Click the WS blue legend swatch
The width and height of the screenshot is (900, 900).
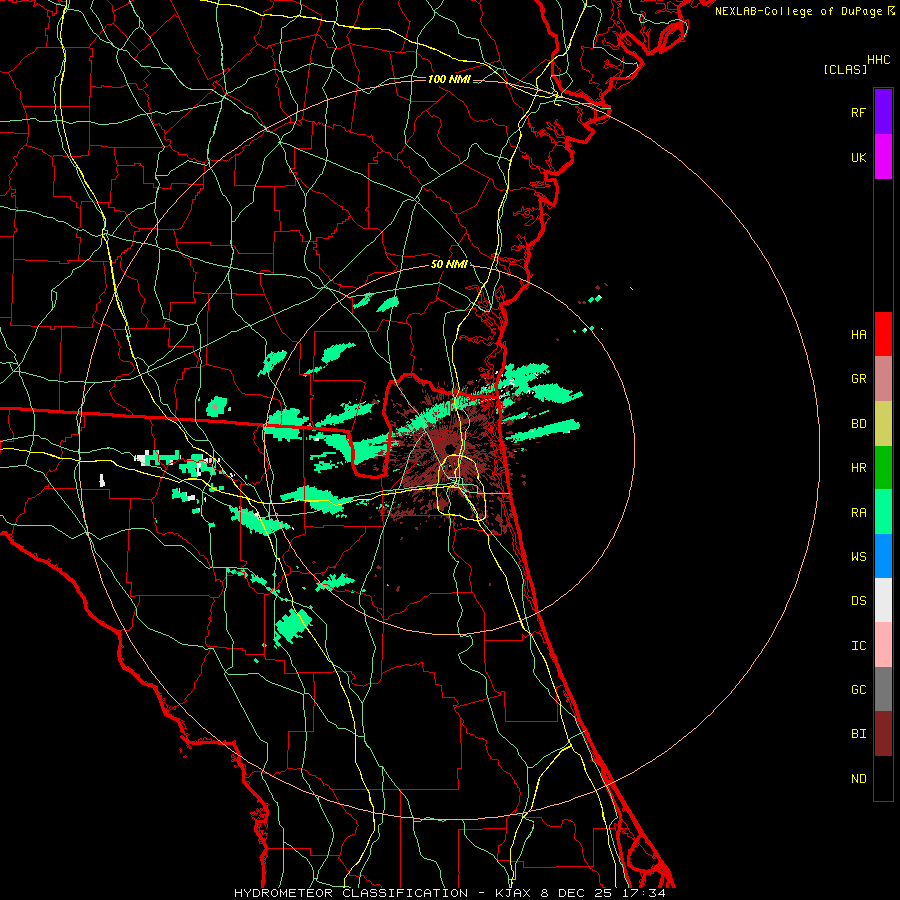[x=883, y=556]
